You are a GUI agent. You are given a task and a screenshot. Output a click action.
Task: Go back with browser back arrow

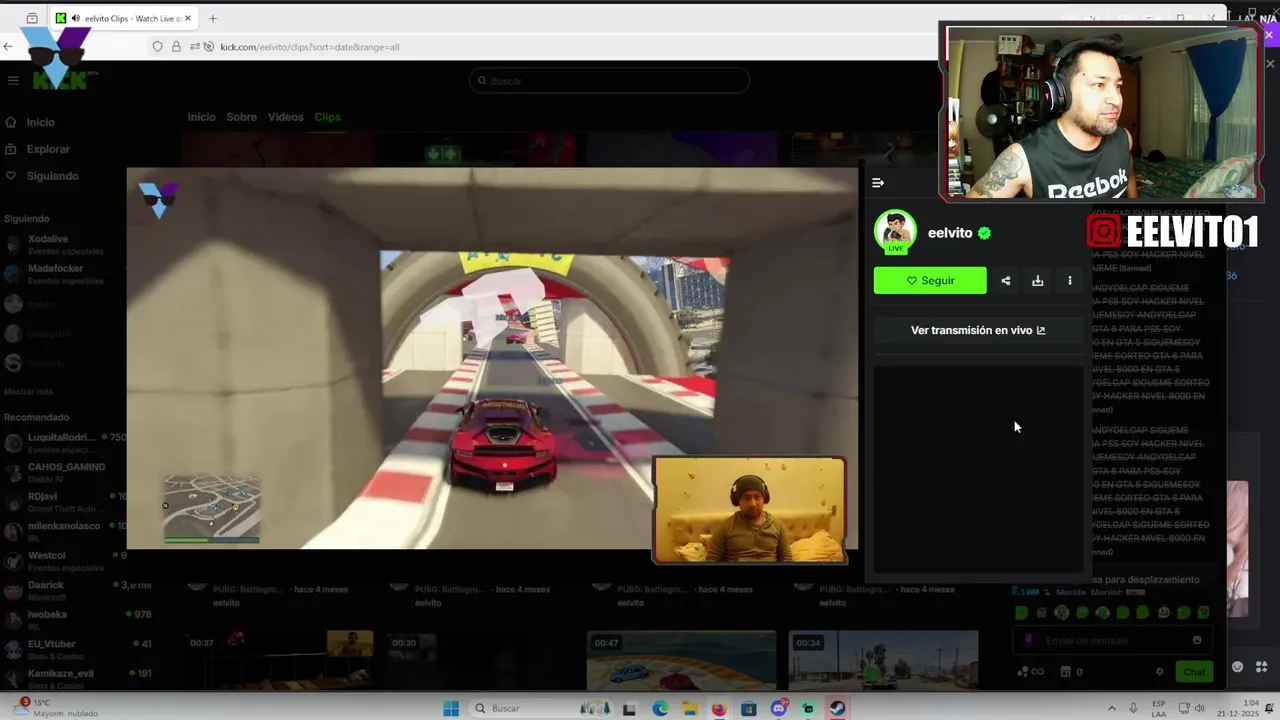click(x=9, y=47)
